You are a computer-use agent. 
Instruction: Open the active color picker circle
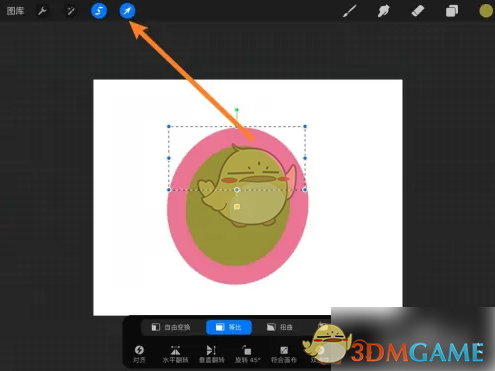point(486,11)
